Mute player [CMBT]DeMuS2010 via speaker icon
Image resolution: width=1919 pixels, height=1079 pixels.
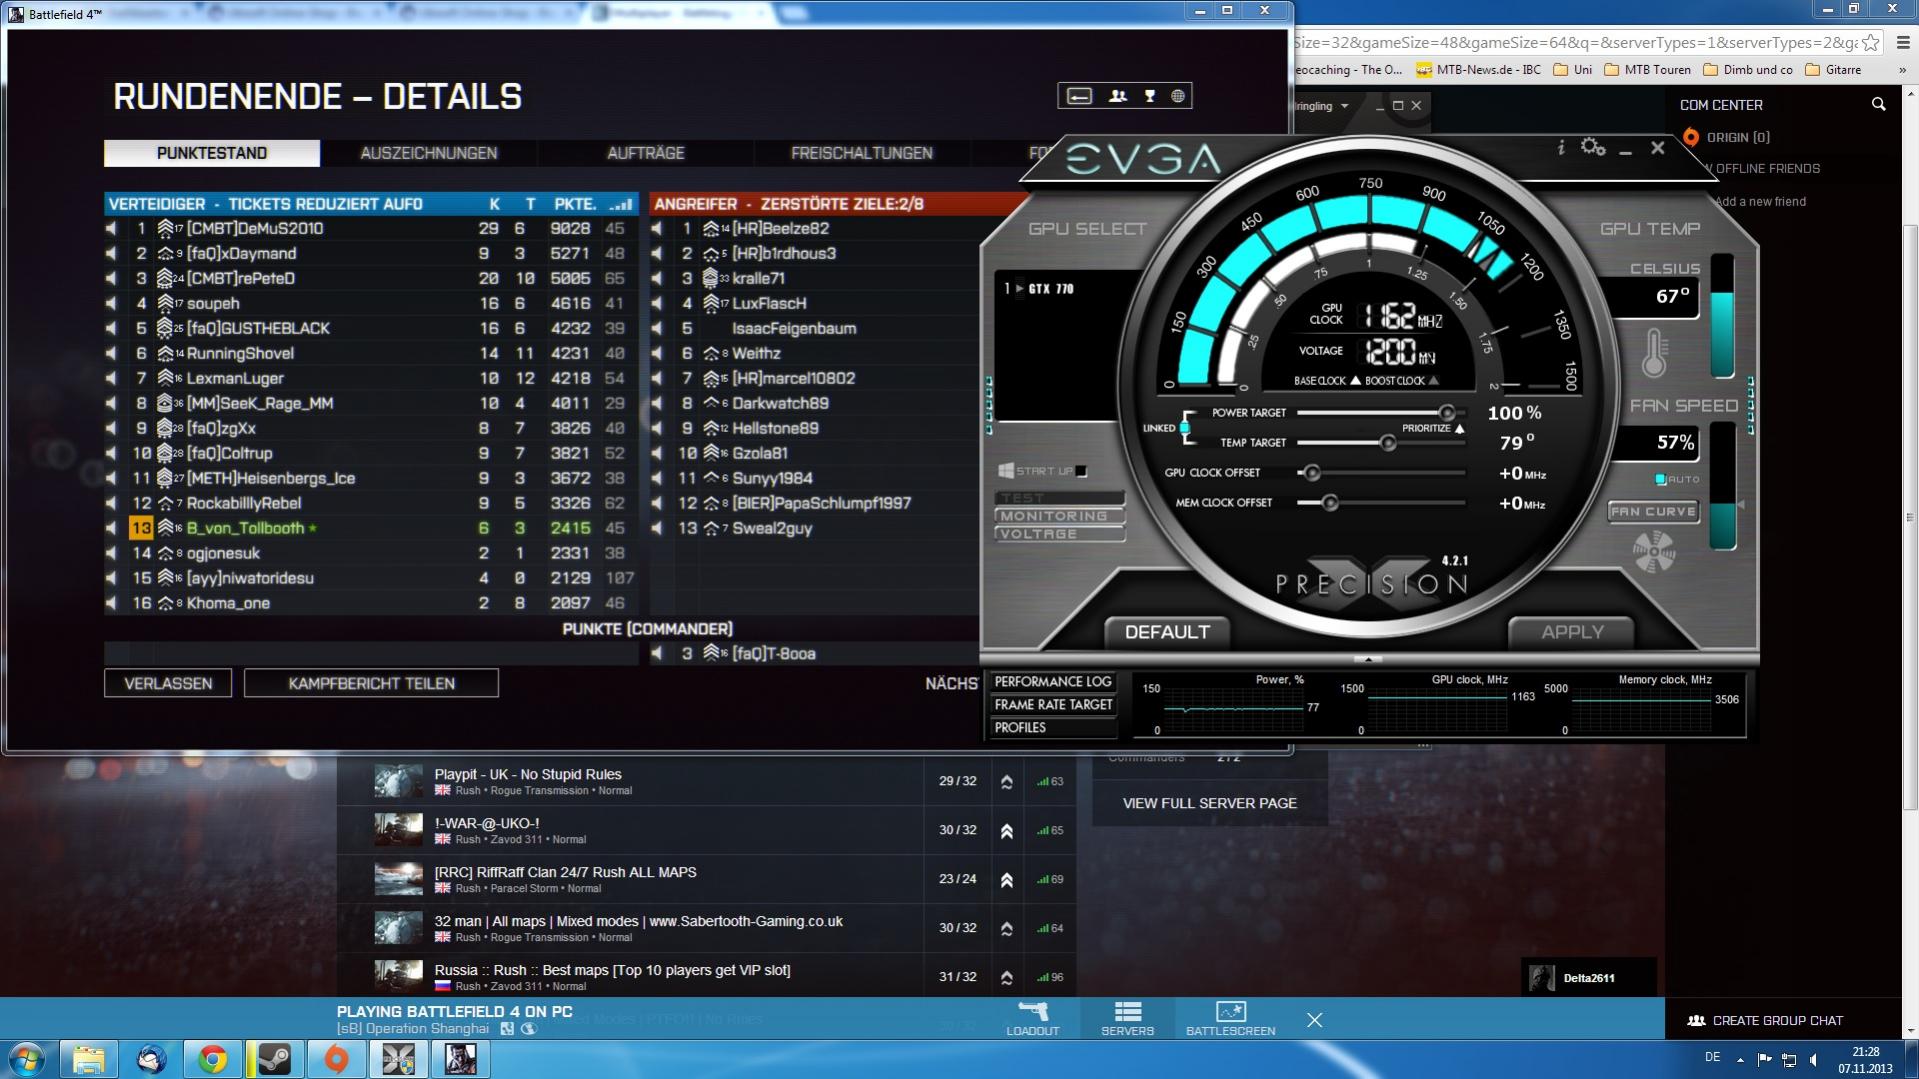111,229
